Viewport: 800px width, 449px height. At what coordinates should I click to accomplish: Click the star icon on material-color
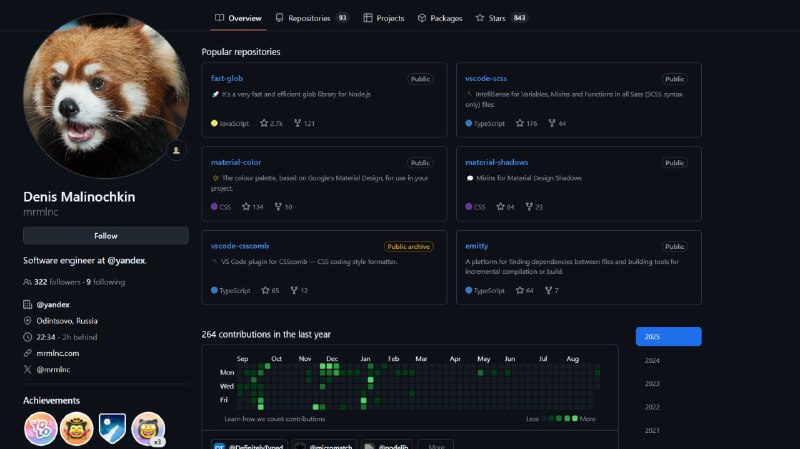point(246,207)
